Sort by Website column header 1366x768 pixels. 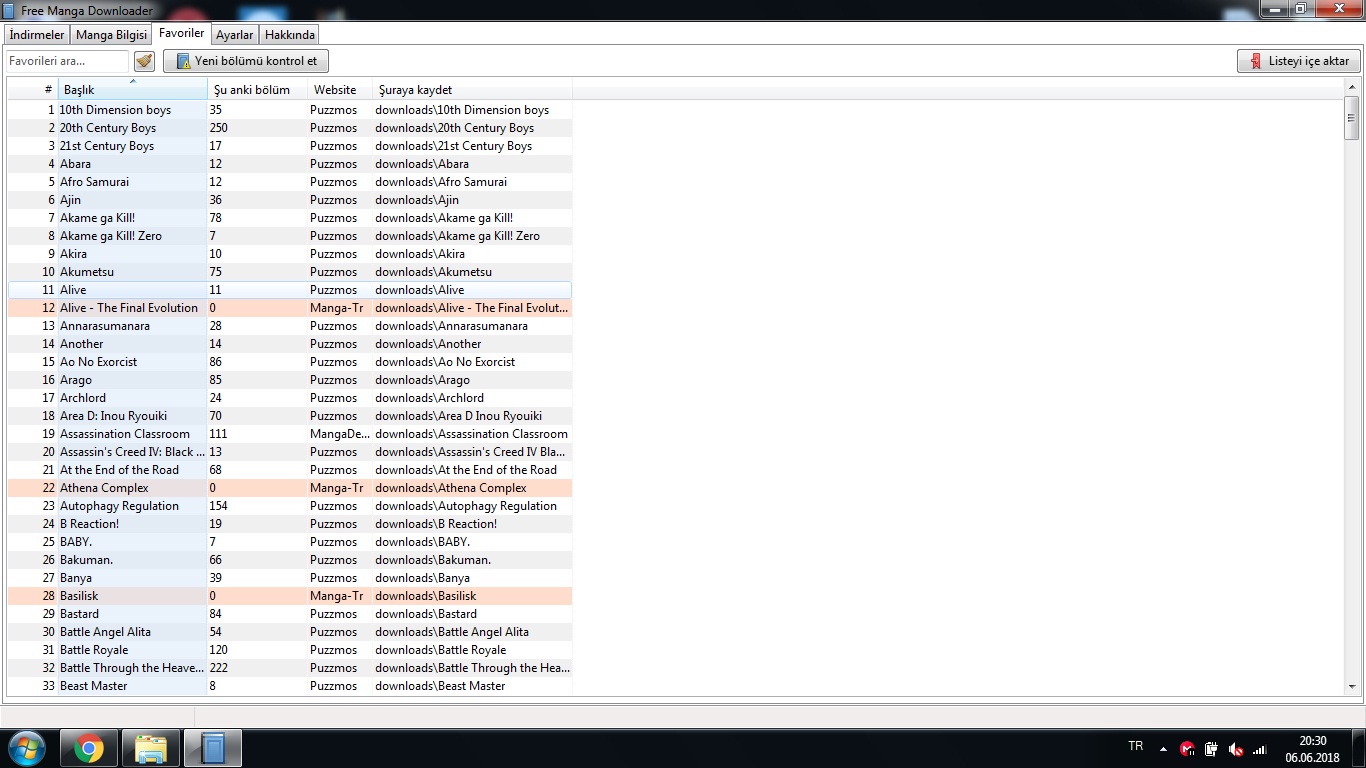click(x=340, y=90)
